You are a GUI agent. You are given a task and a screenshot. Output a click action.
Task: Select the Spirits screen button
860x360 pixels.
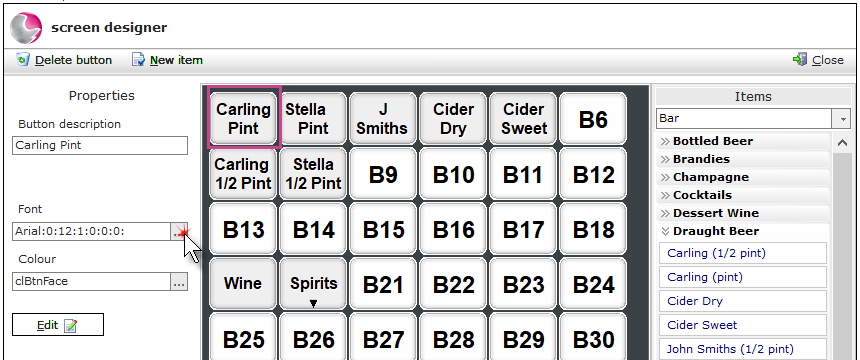[x=313, y=284]
